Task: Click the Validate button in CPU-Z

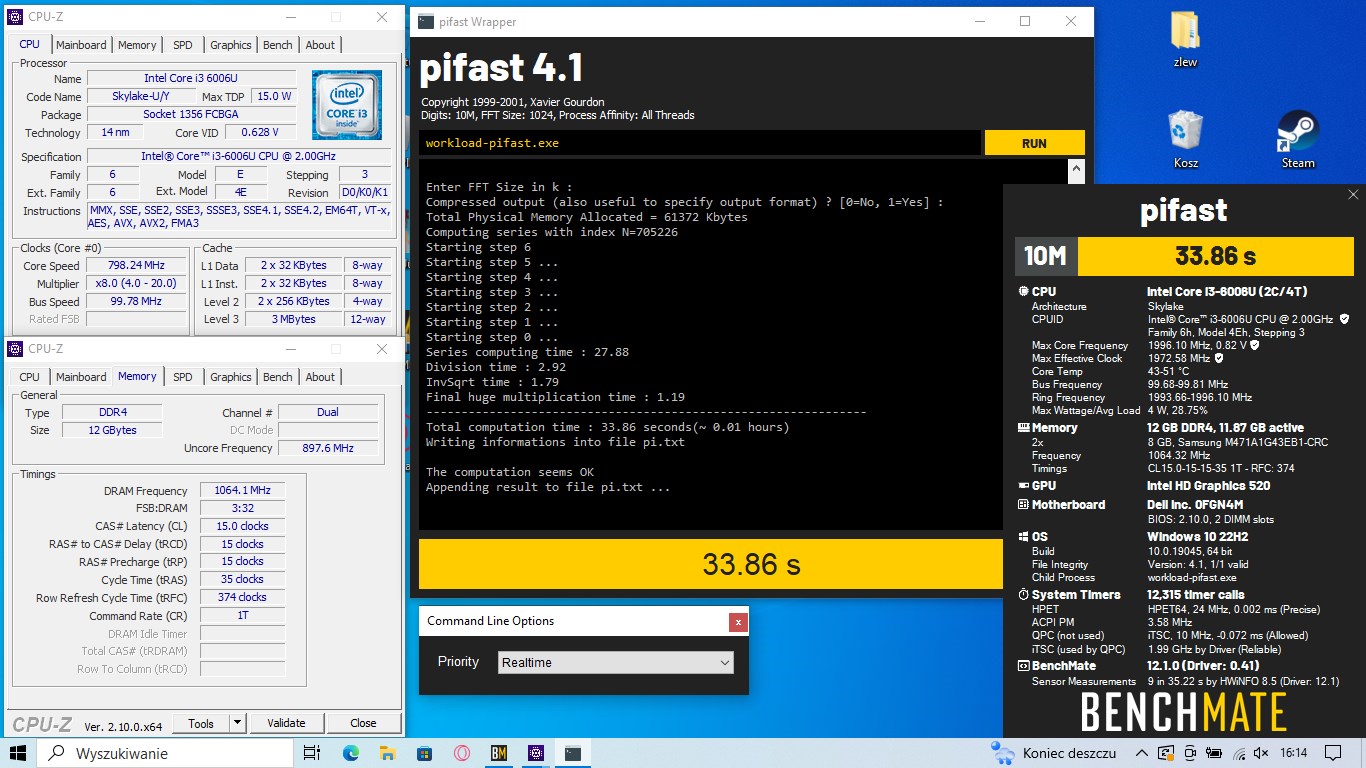Action: tap(286, 723)
